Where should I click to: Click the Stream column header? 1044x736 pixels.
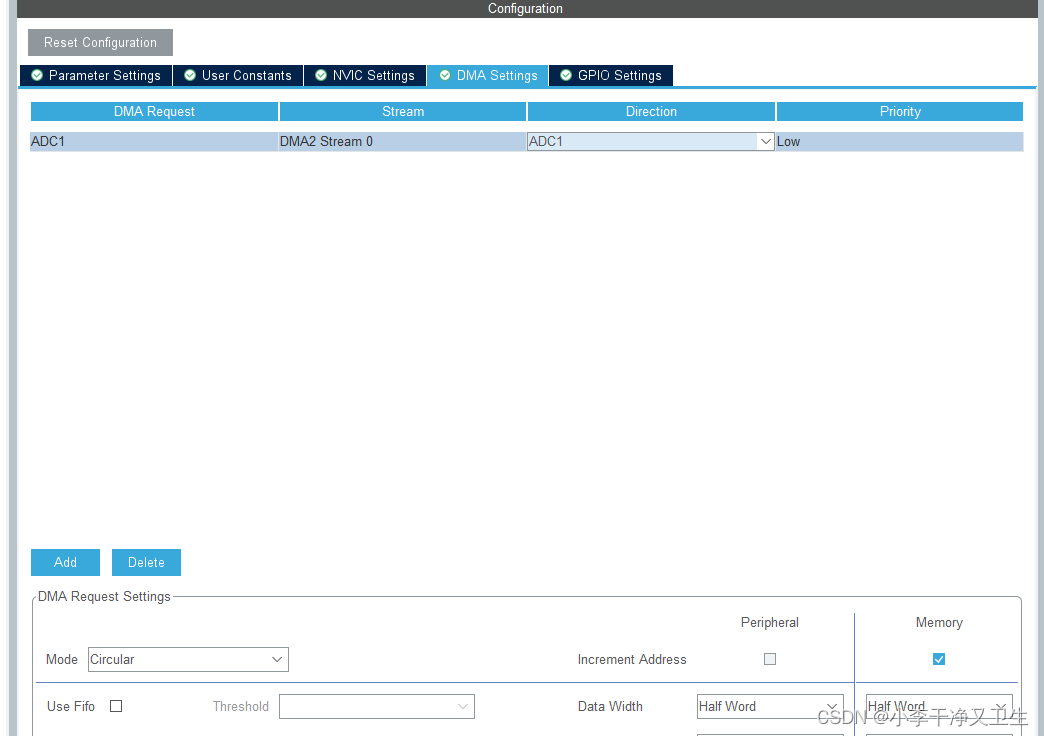coord(403,111)
